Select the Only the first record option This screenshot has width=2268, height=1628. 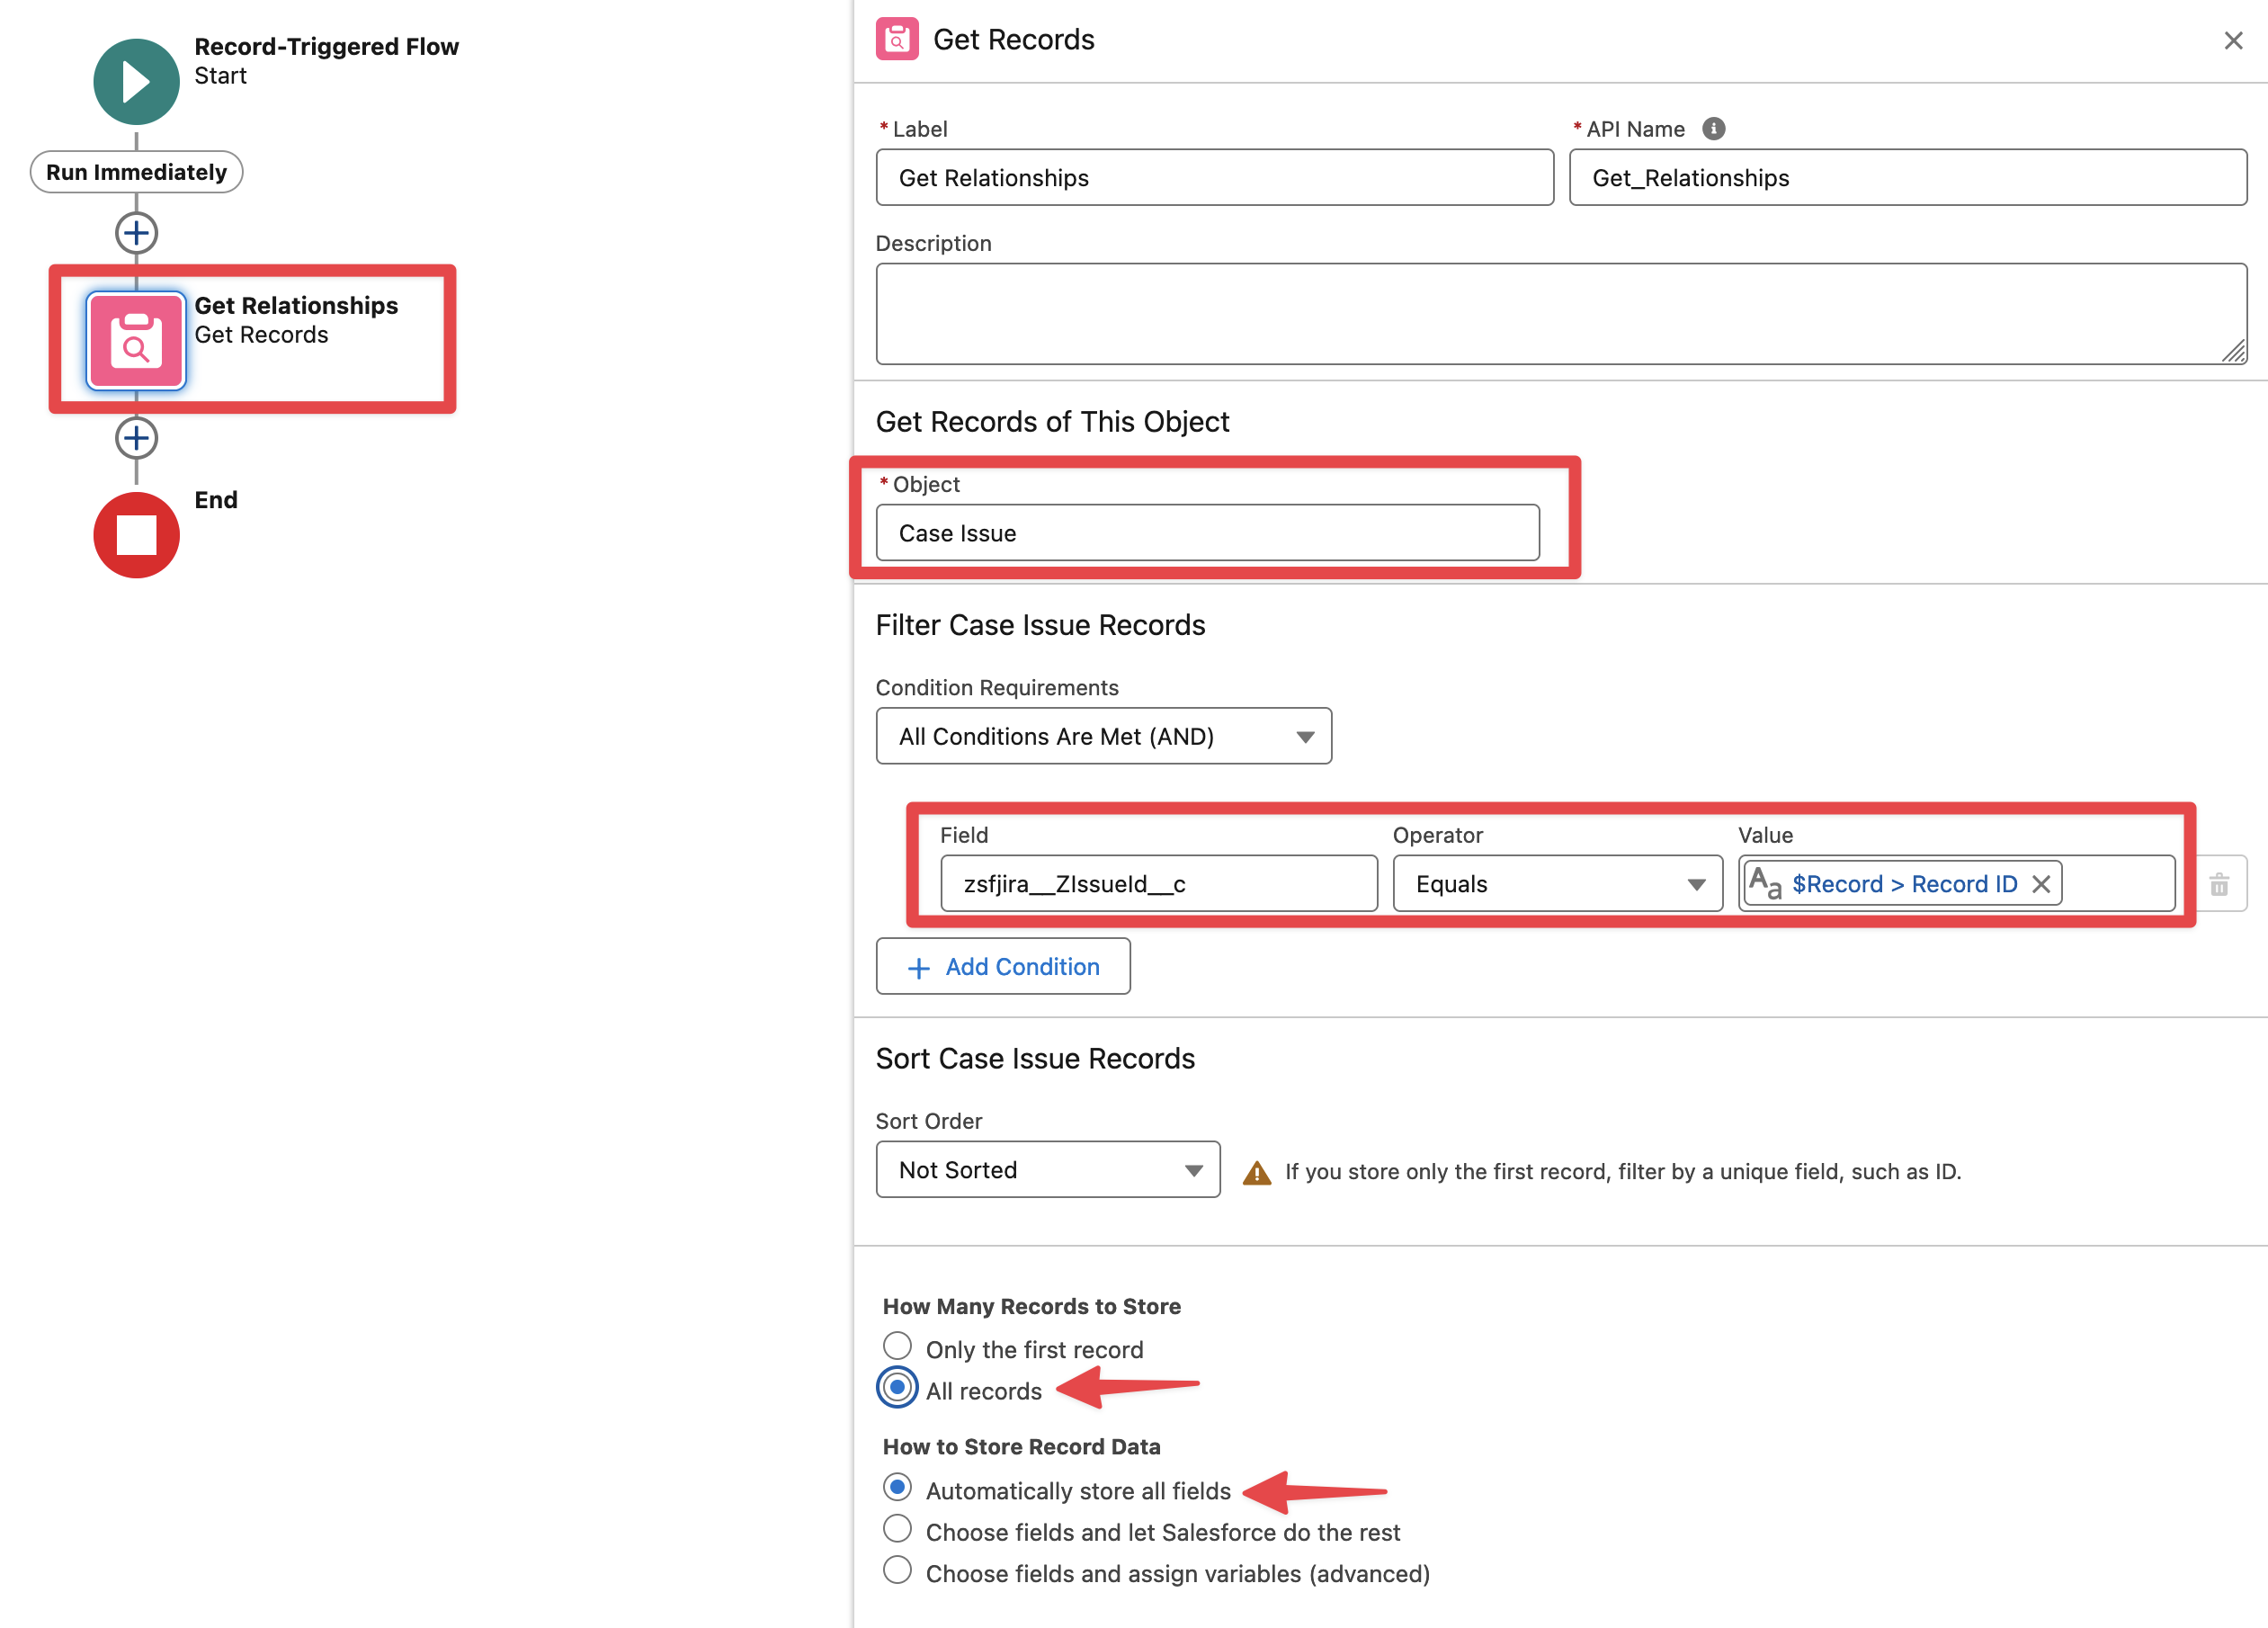pos(897,1346)
